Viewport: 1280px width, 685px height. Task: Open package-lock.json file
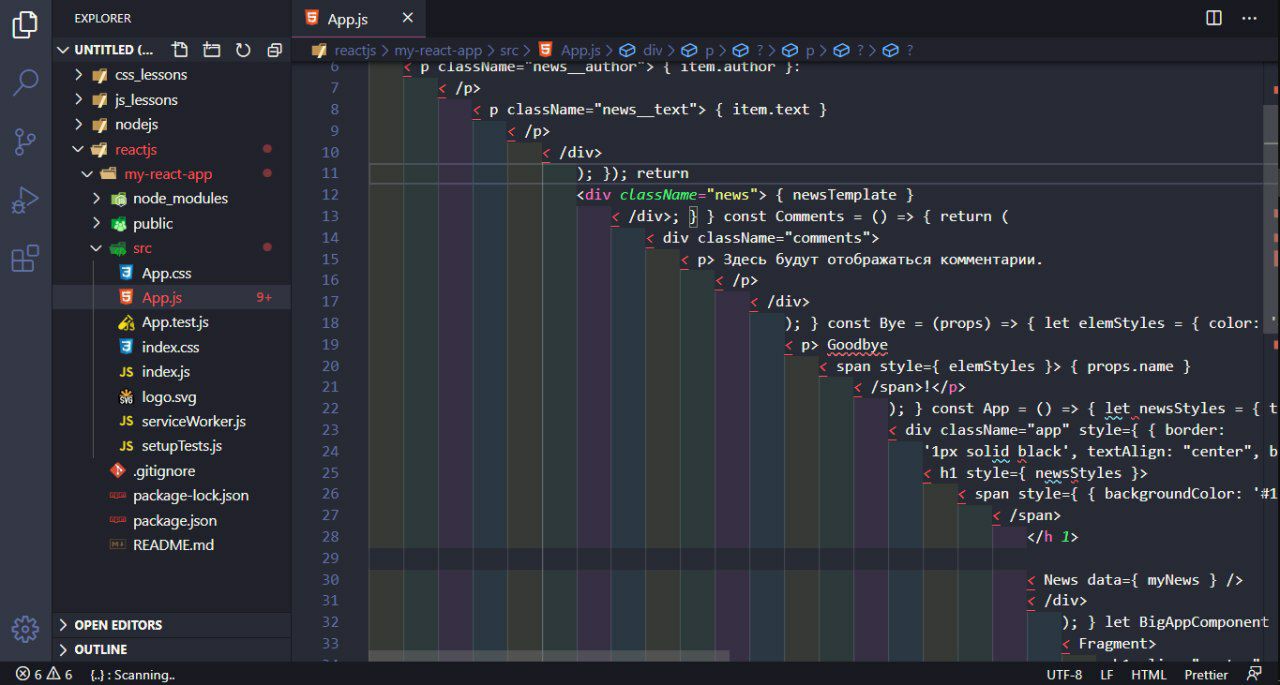click(190, 495)
